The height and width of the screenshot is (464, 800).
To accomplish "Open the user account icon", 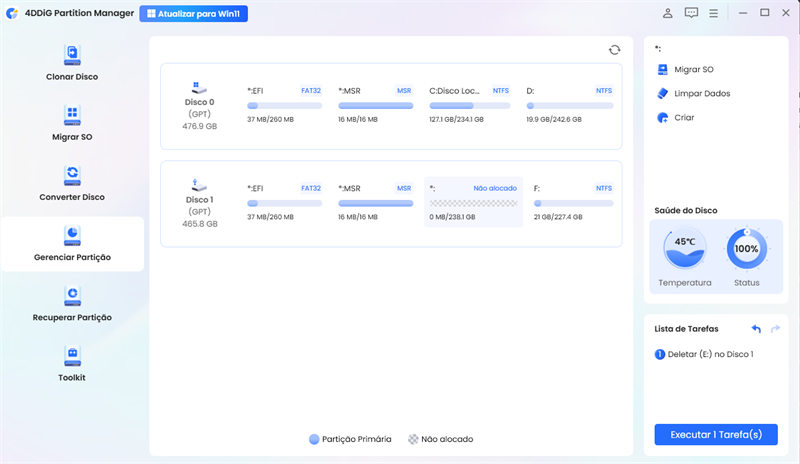I will pos(668,14).
